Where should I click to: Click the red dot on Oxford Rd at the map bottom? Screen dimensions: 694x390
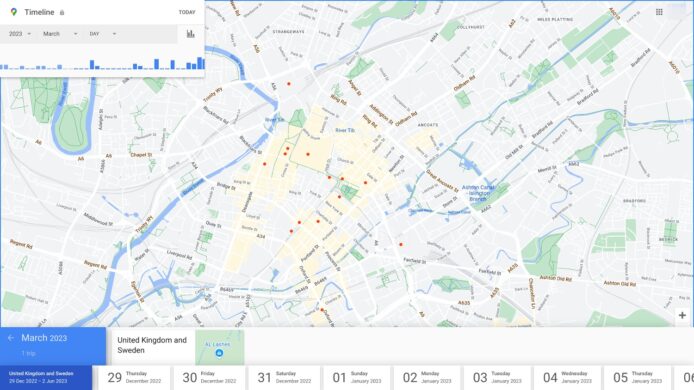pos(322,310)
